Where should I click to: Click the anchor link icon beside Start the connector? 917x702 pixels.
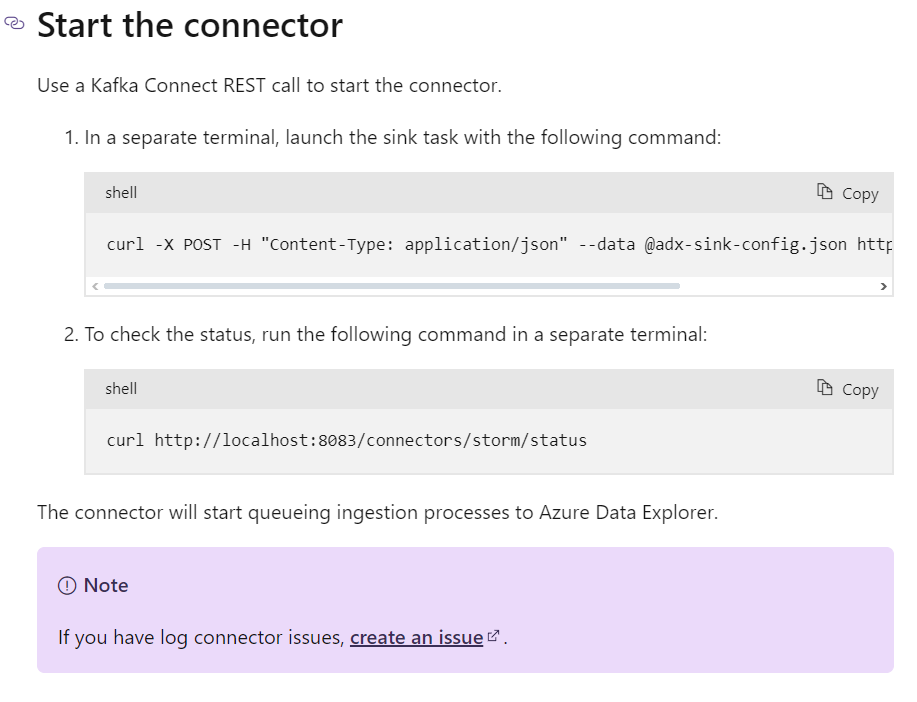tap(14, 23)
